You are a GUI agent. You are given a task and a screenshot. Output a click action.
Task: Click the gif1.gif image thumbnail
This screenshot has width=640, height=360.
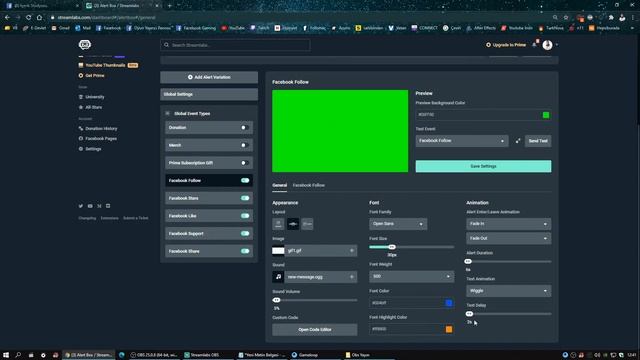(x=278, y=251)
